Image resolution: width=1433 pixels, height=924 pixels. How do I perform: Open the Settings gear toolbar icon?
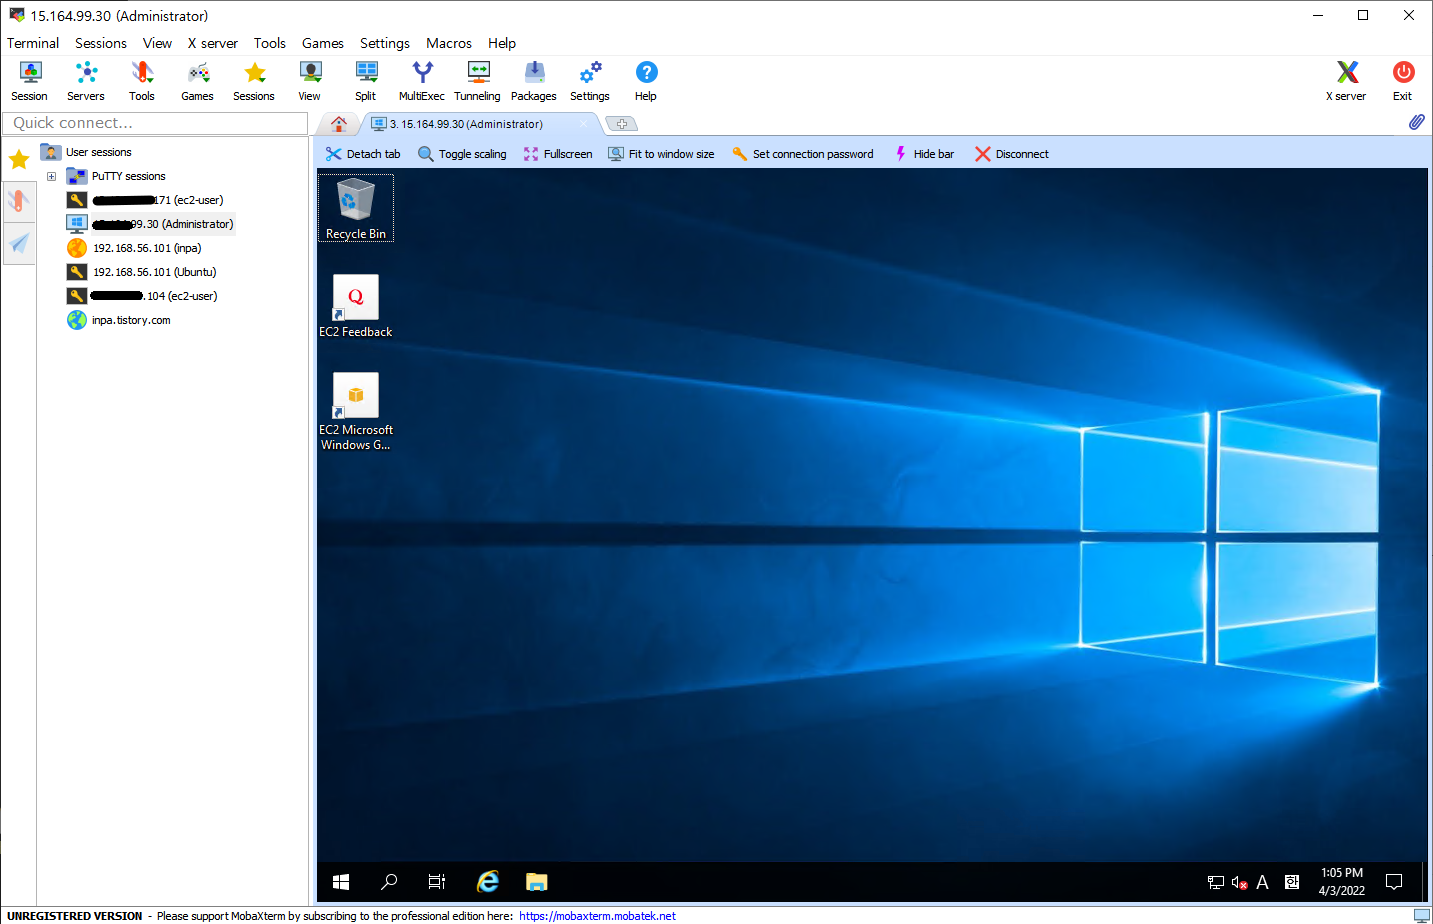click(x=590, y=81)
